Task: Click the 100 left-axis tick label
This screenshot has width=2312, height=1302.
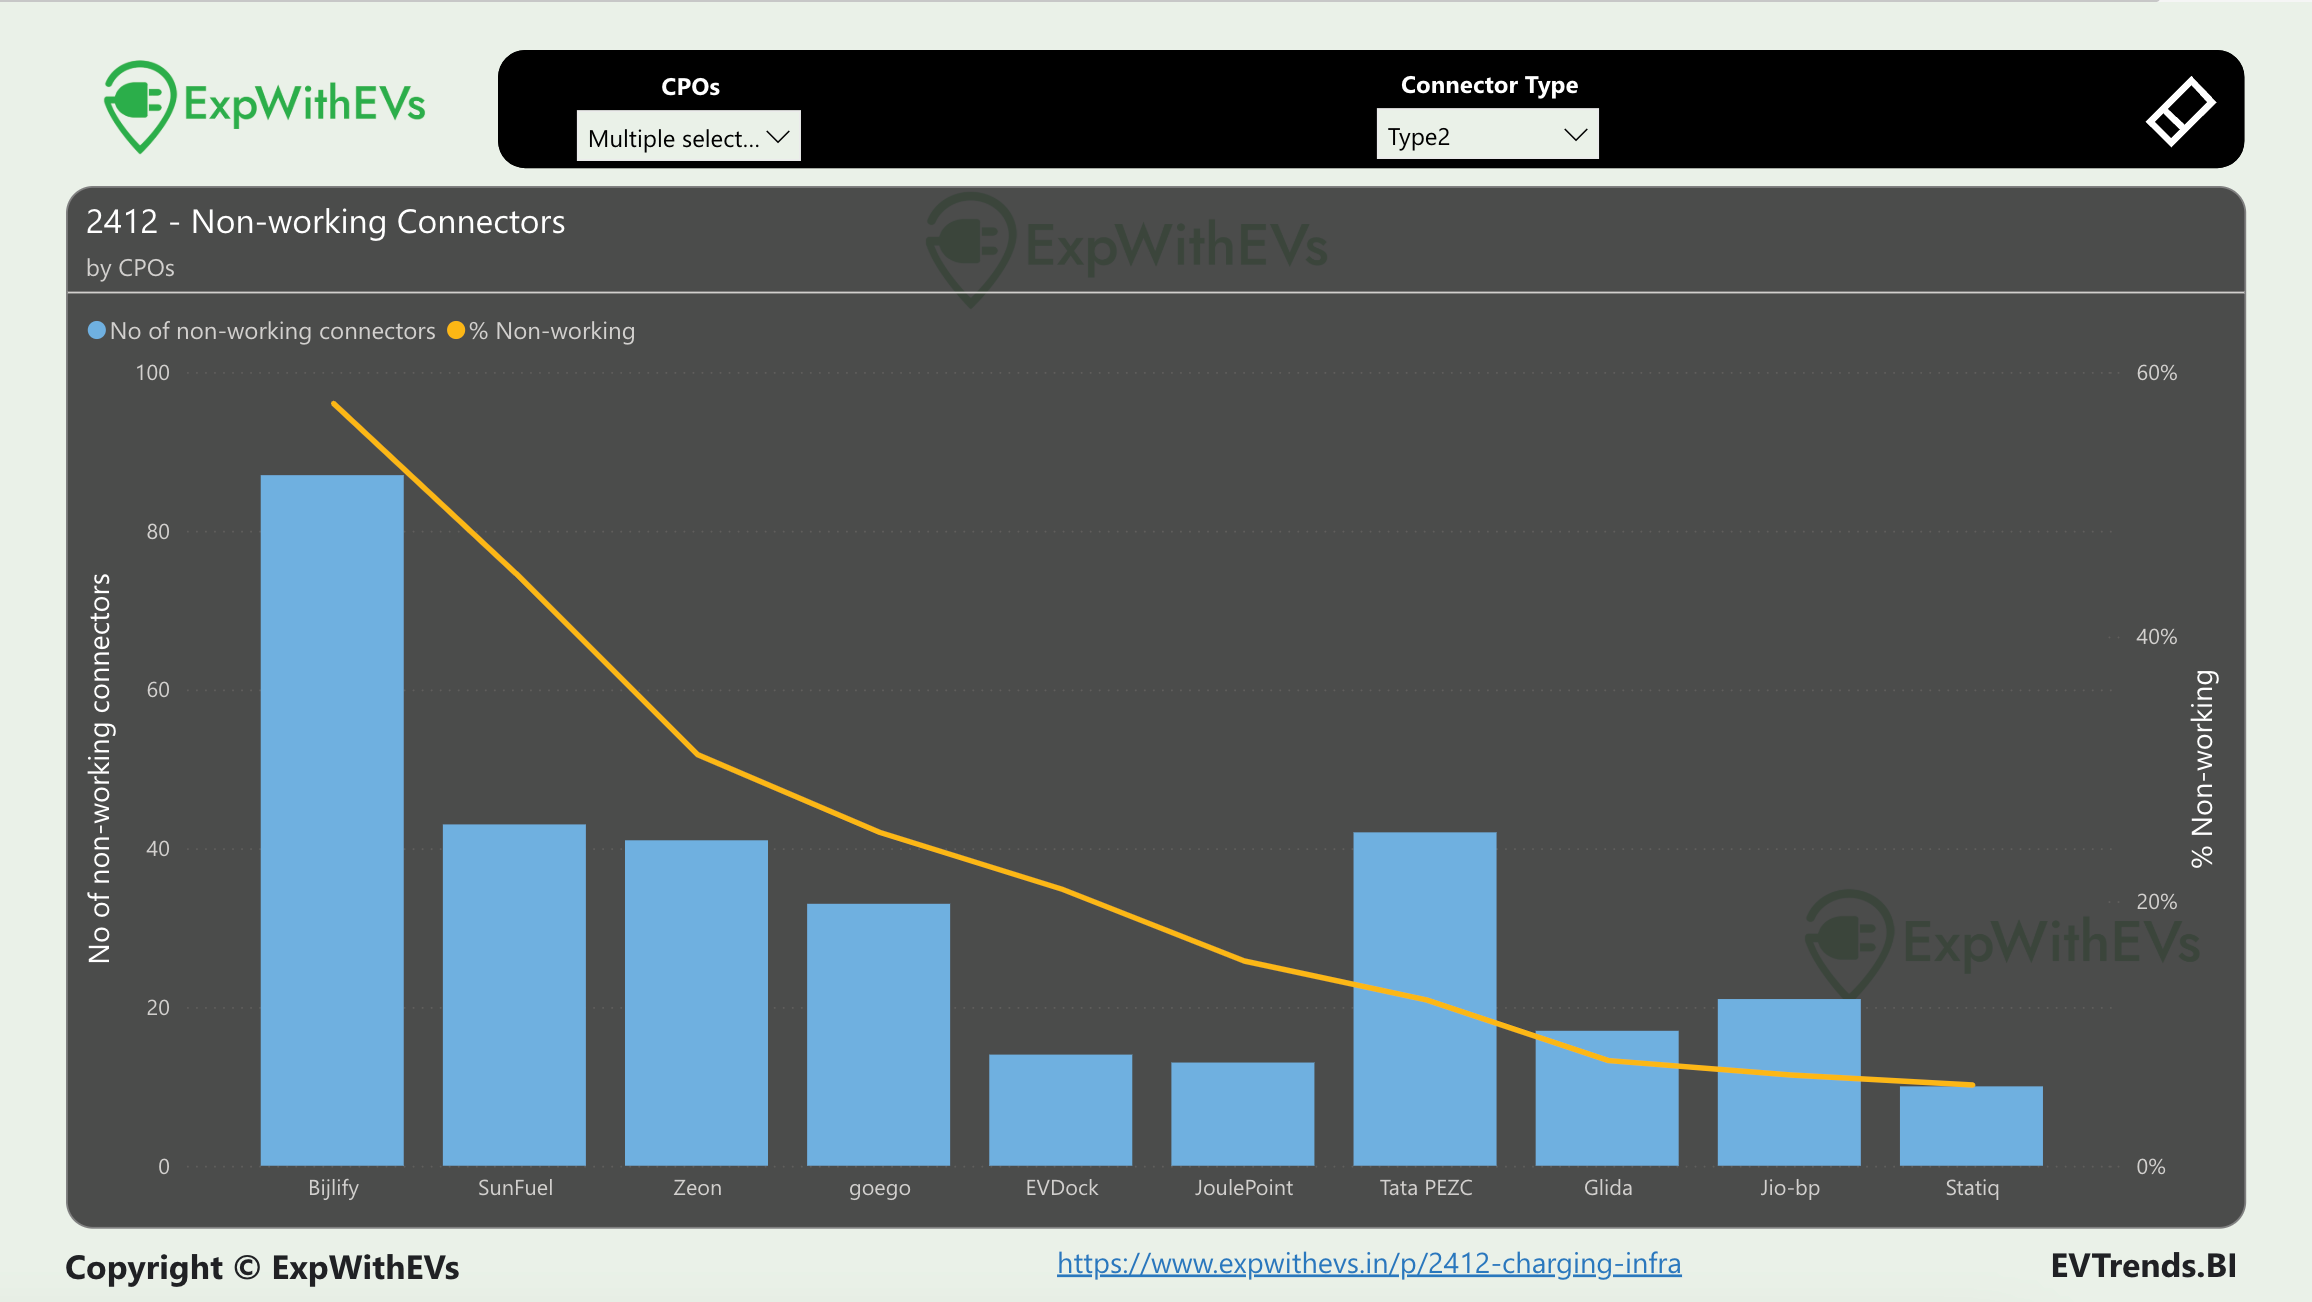Action: tap(152, 373)
